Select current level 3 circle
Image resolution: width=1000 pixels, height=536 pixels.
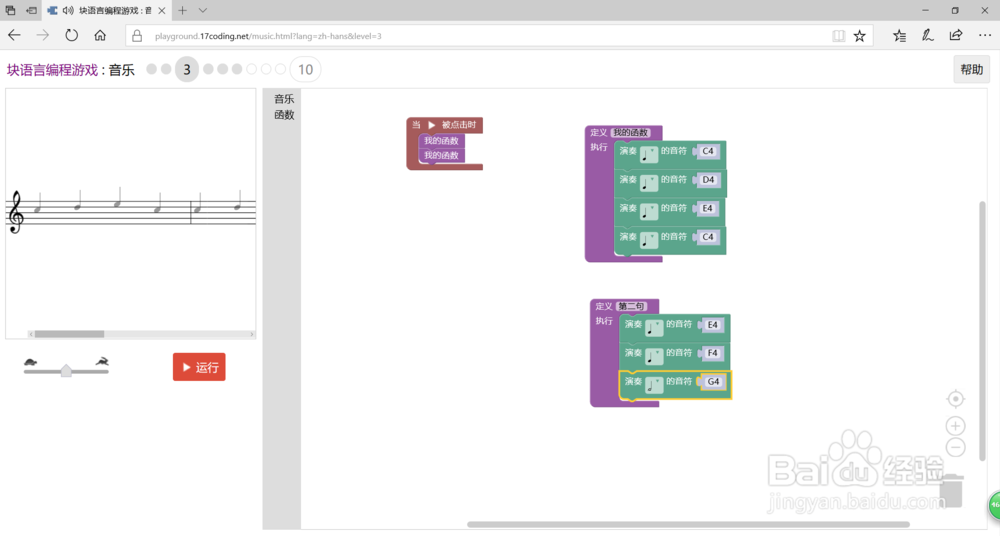(187, 70)
